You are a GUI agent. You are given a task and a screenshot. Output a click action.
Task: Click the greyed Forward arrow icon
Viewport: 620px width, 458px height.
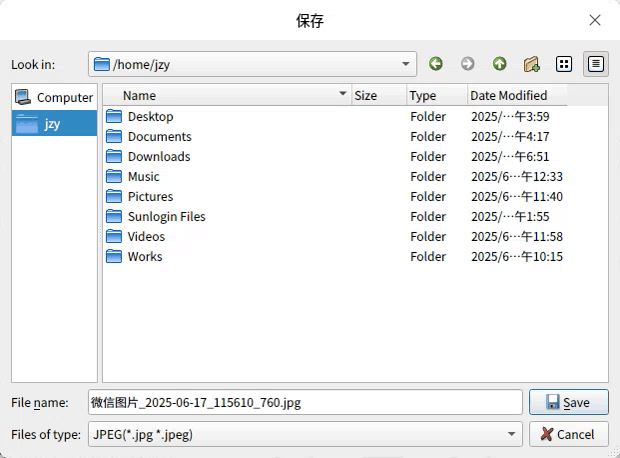[467, 64]
